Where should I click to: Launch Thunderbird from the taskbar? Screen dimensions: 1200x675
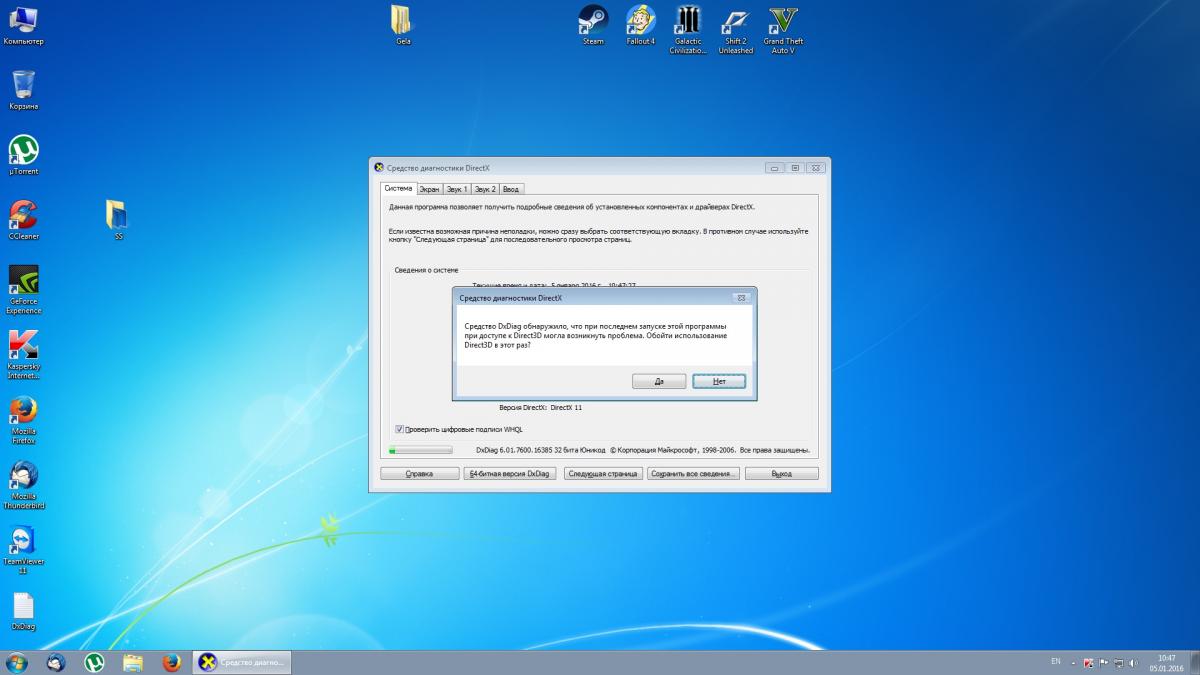56,662
